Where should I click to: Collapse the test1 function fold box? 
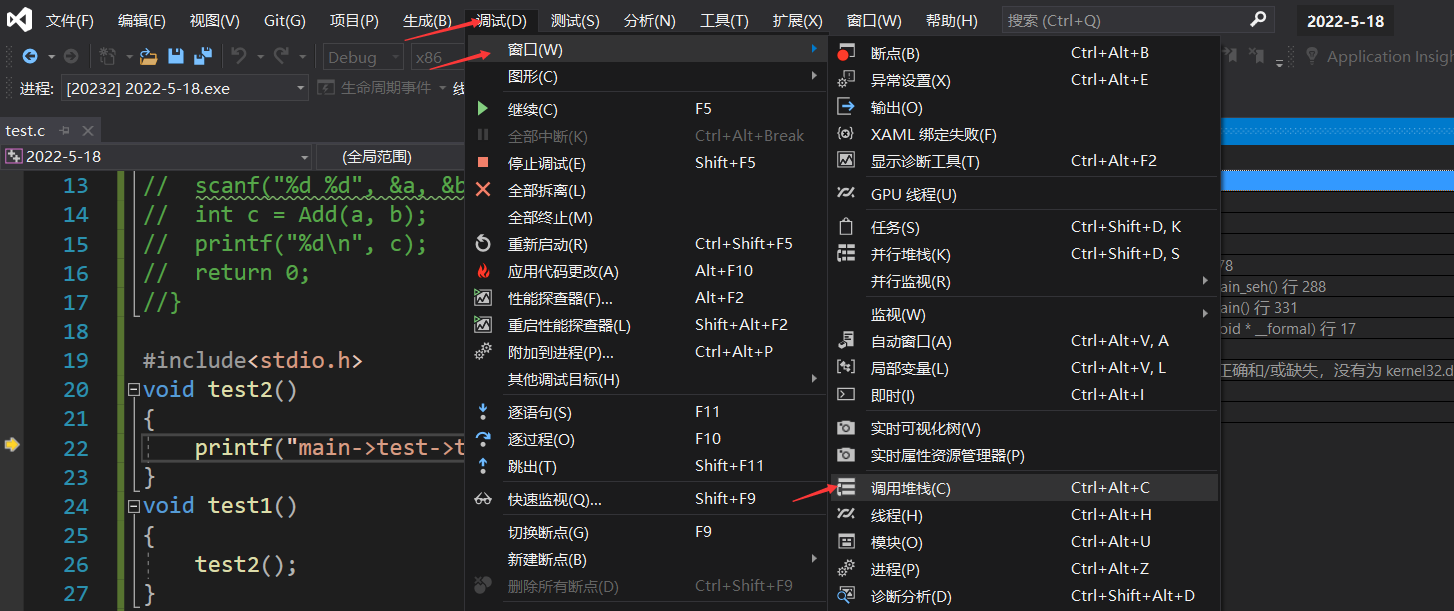[x=134, y=506]
